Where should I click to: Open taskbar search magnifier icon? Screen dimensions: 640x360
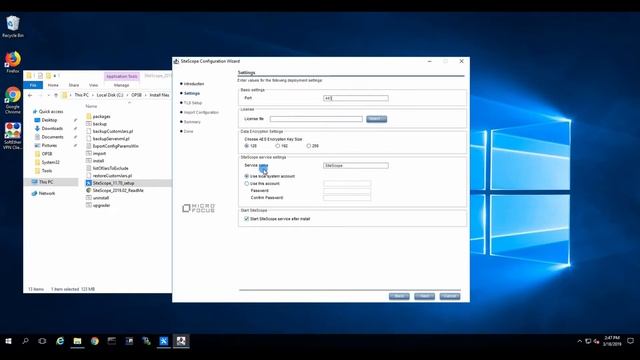click(25, 341)
